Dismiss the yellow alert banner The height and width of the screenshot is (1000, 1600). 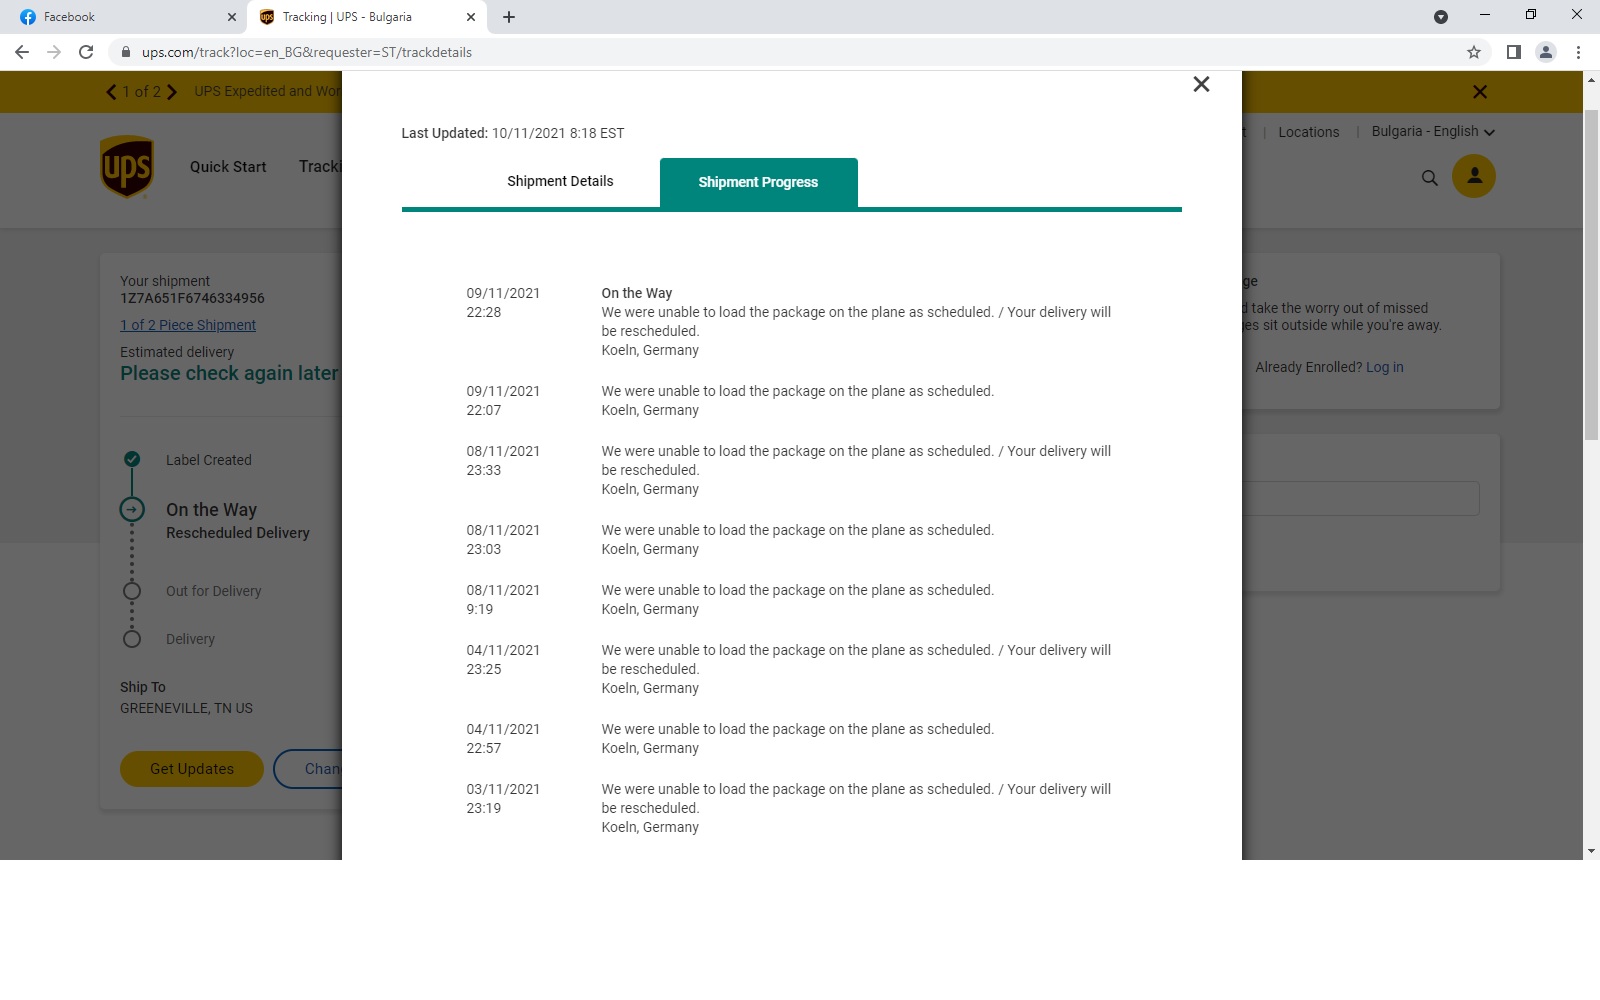1480,92
